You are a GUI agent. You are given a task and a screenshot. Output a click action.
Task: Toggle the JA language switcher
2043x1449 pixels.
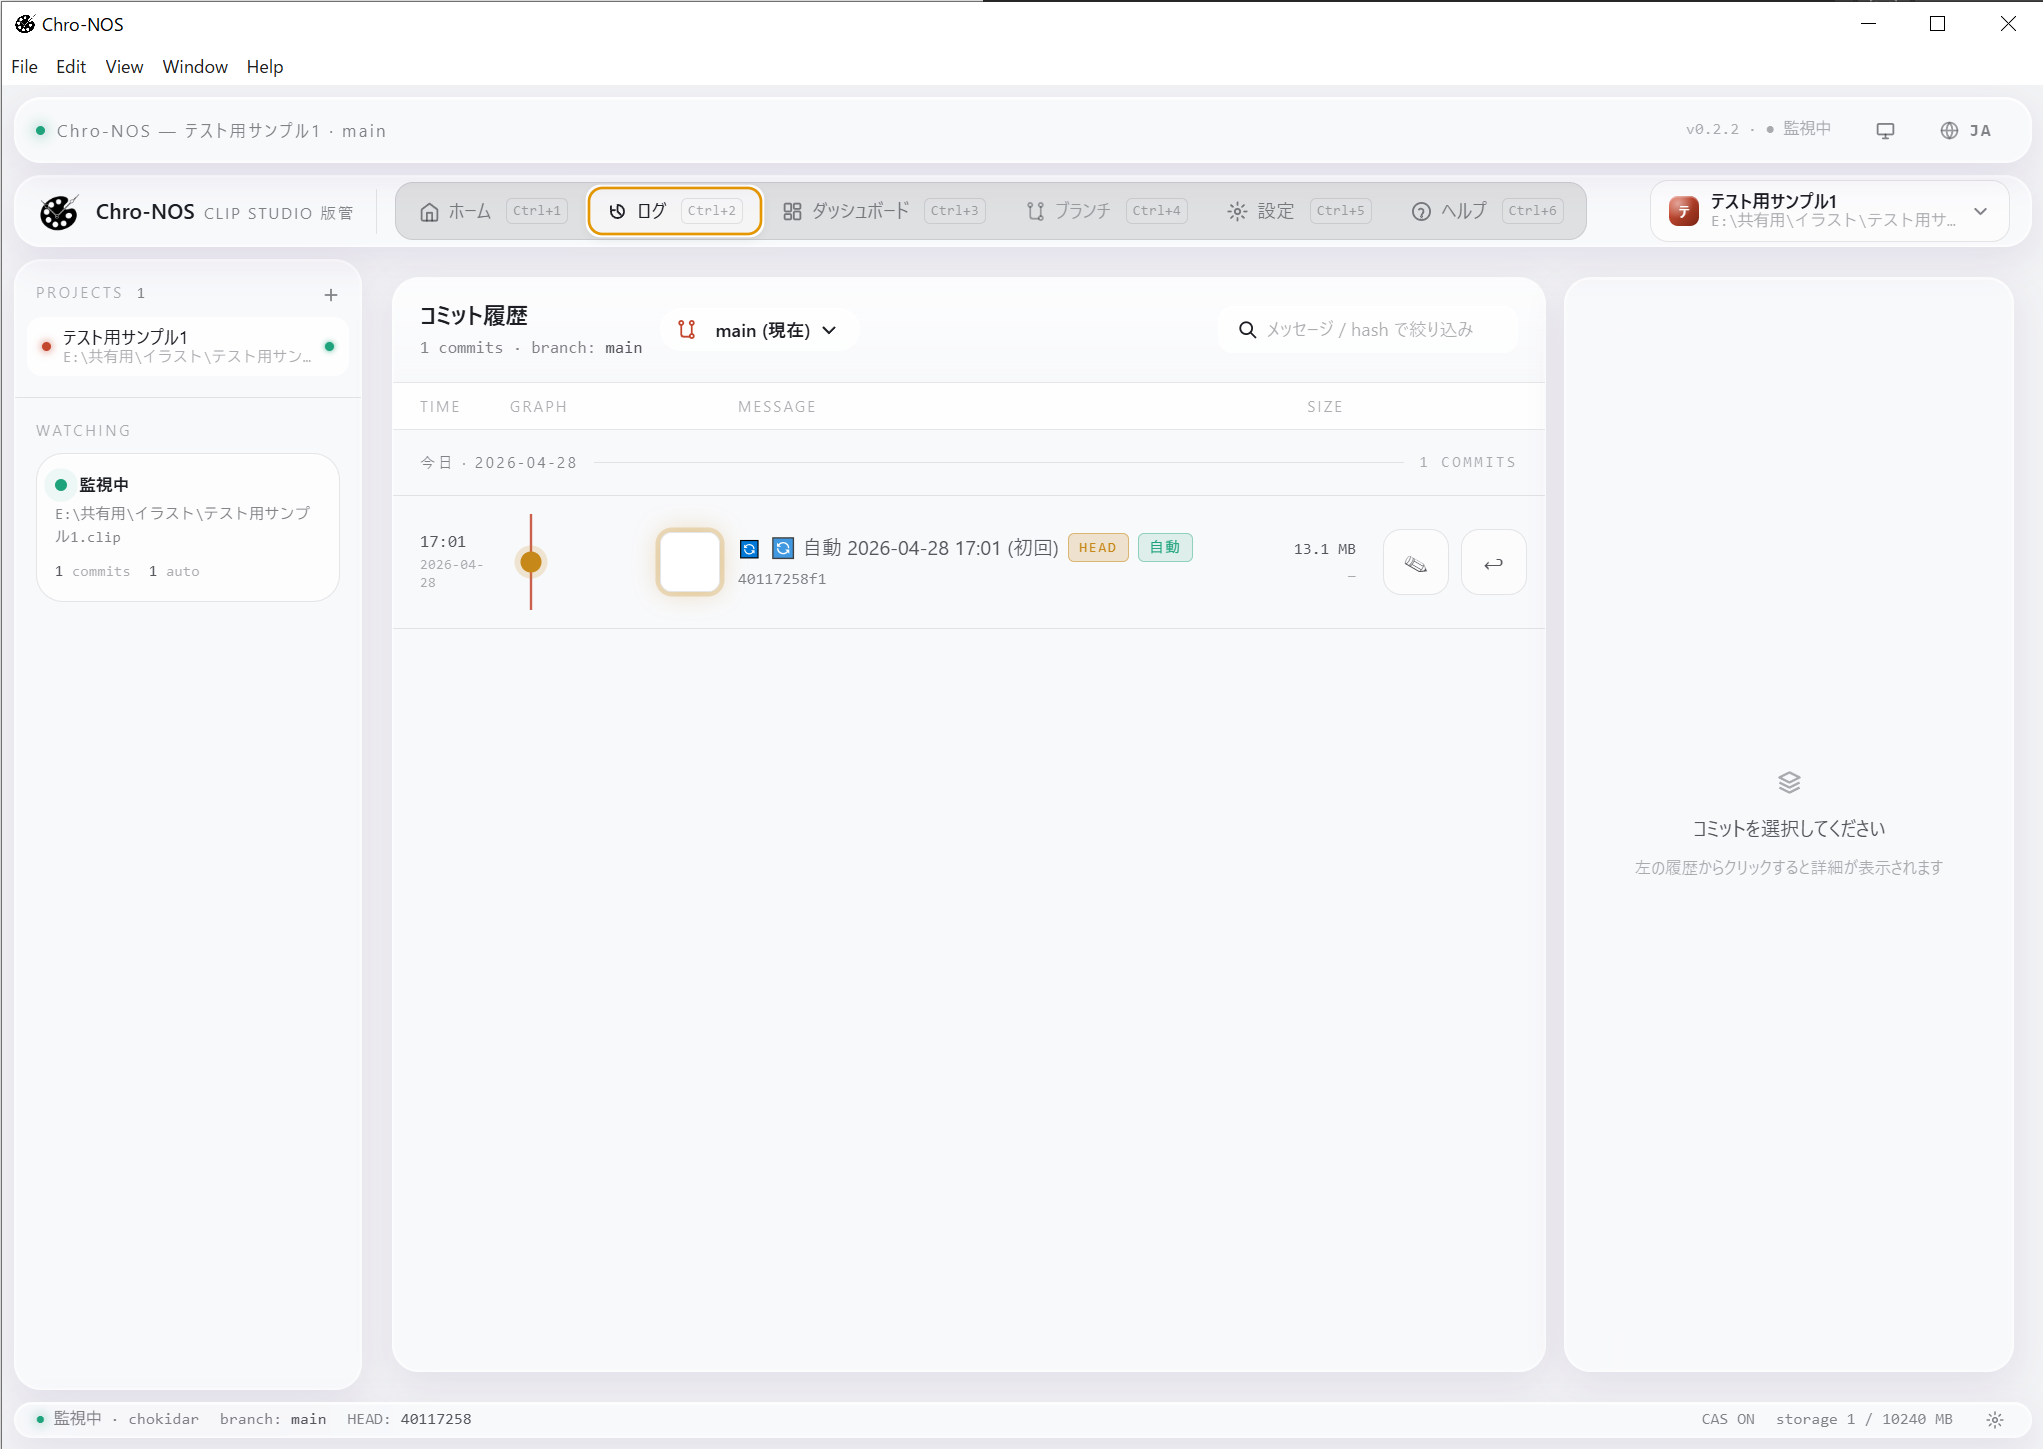pyautogui.click(x=1966, y=131)
